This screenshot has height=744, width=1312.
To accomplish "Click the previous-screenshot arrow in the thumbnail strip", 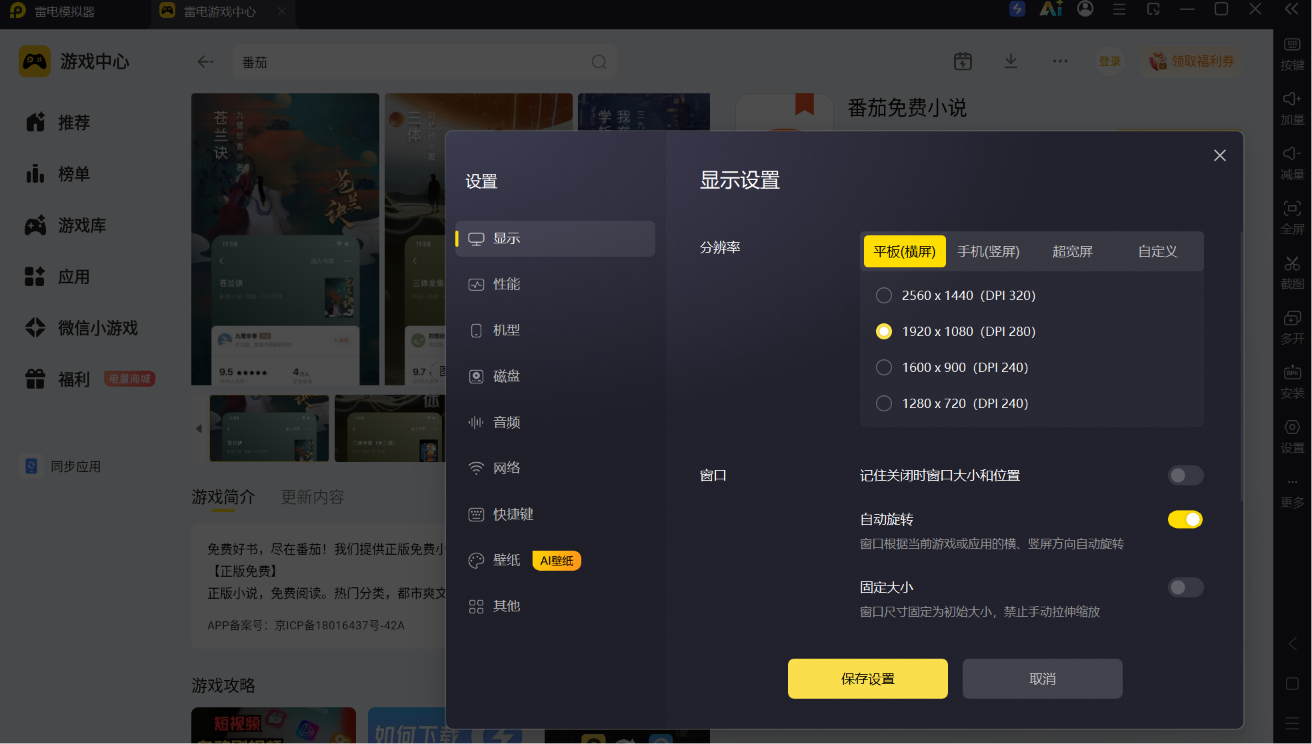I will (x=198, y=428).
